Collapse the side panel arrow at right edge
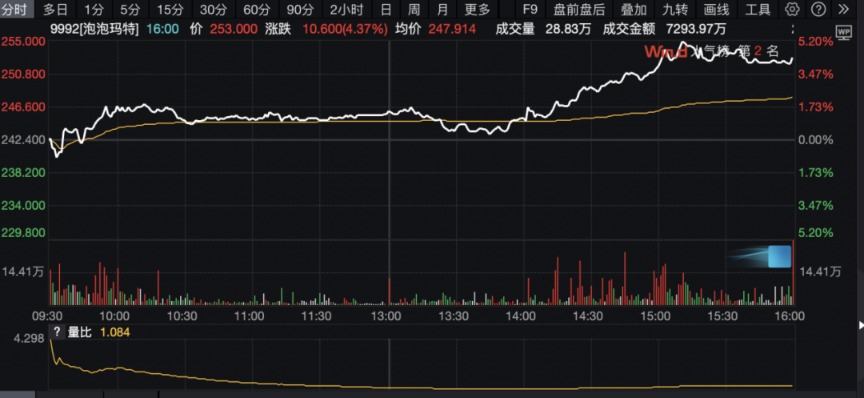The image size is (864, 398). click(x=861, y=325)
